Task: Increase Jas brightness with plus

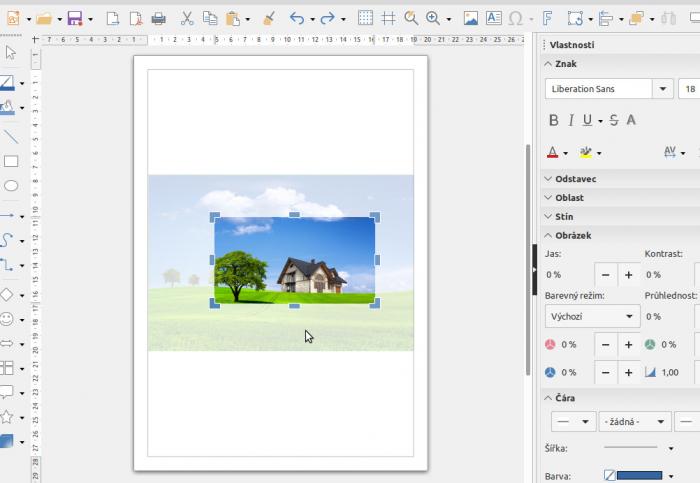Action: coord(629,275)
